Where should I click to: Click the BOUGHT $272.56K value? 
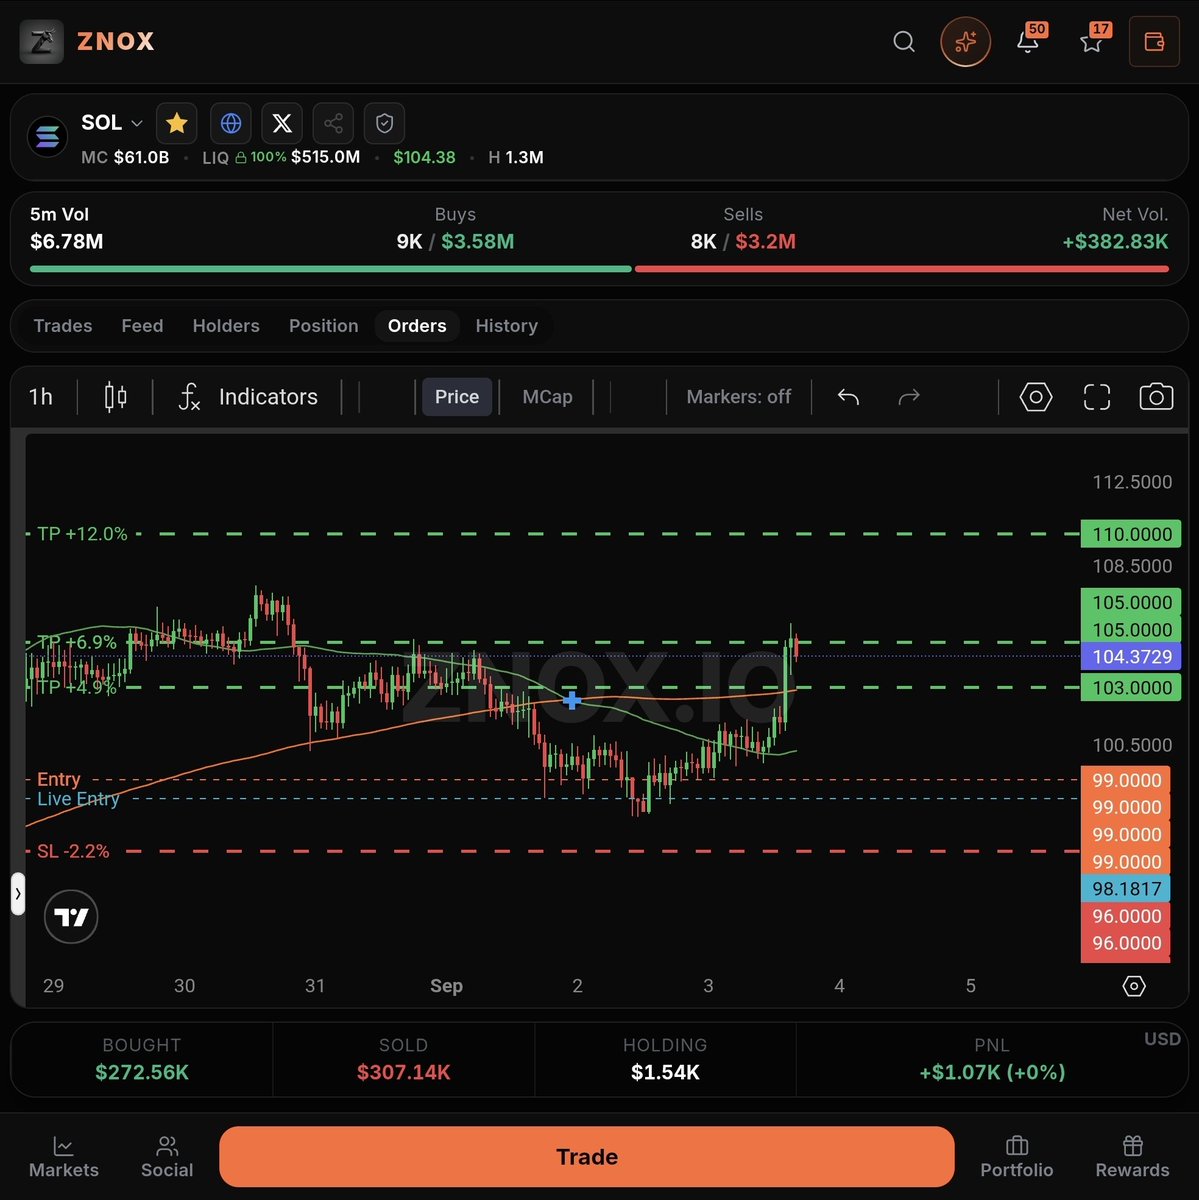coord(142,1072)
